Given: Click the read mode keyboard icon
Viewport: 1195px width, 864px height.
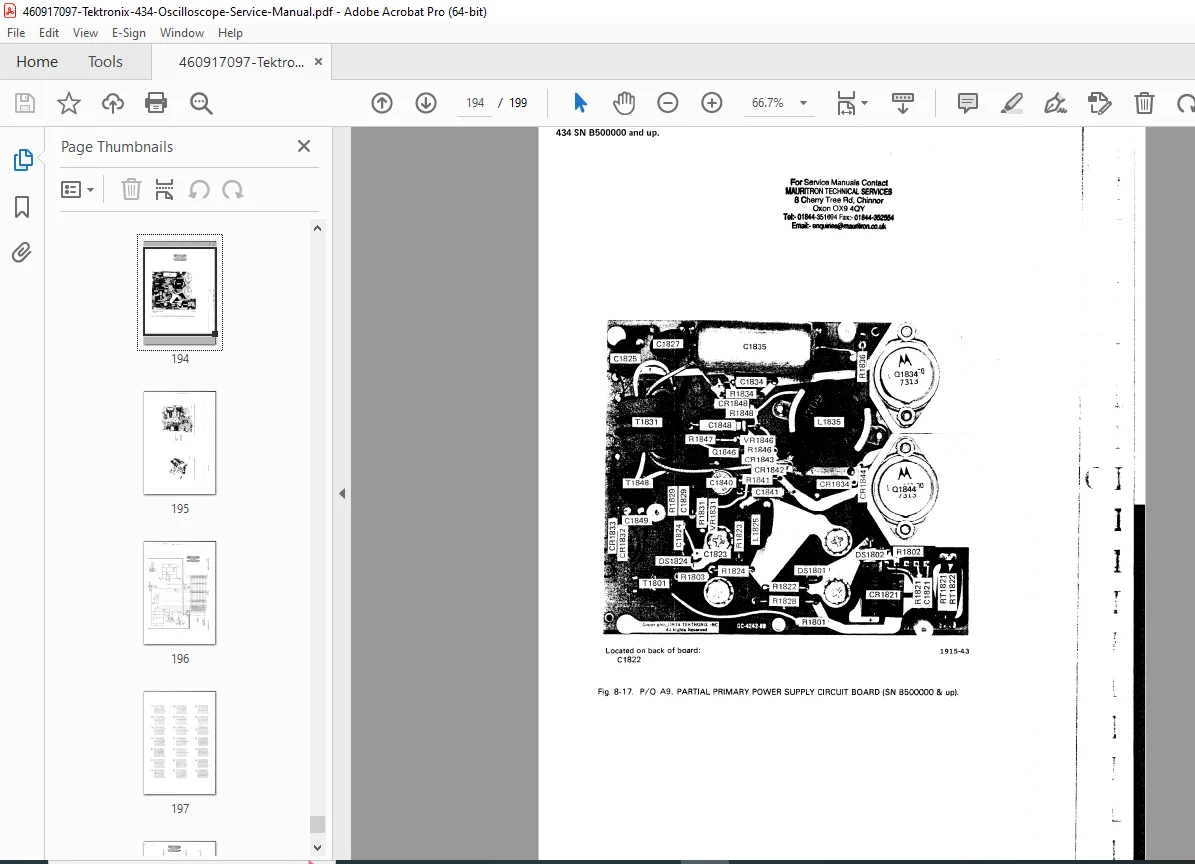Looking at the screenshot, I should (x=902, y=103).
